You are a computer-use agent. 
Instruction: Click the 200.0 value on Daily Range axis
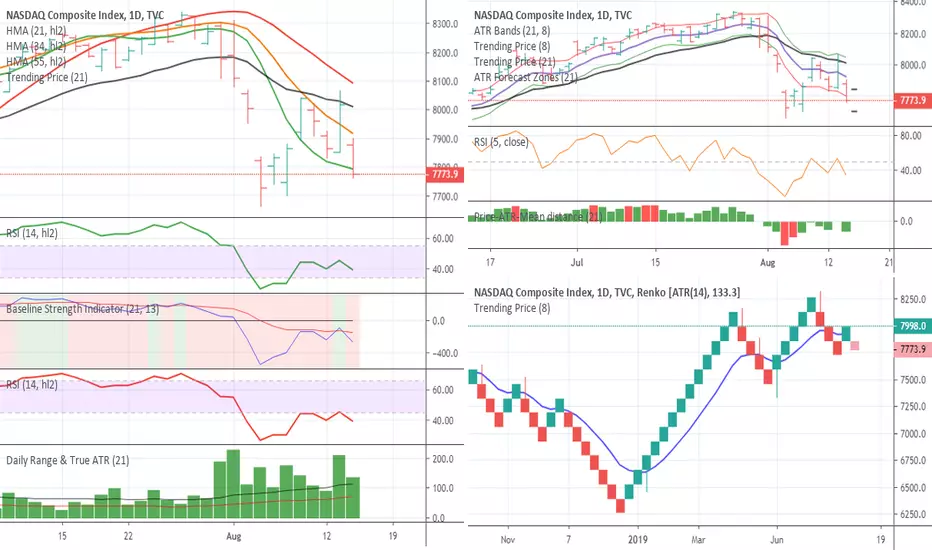[x=443, y=459]
